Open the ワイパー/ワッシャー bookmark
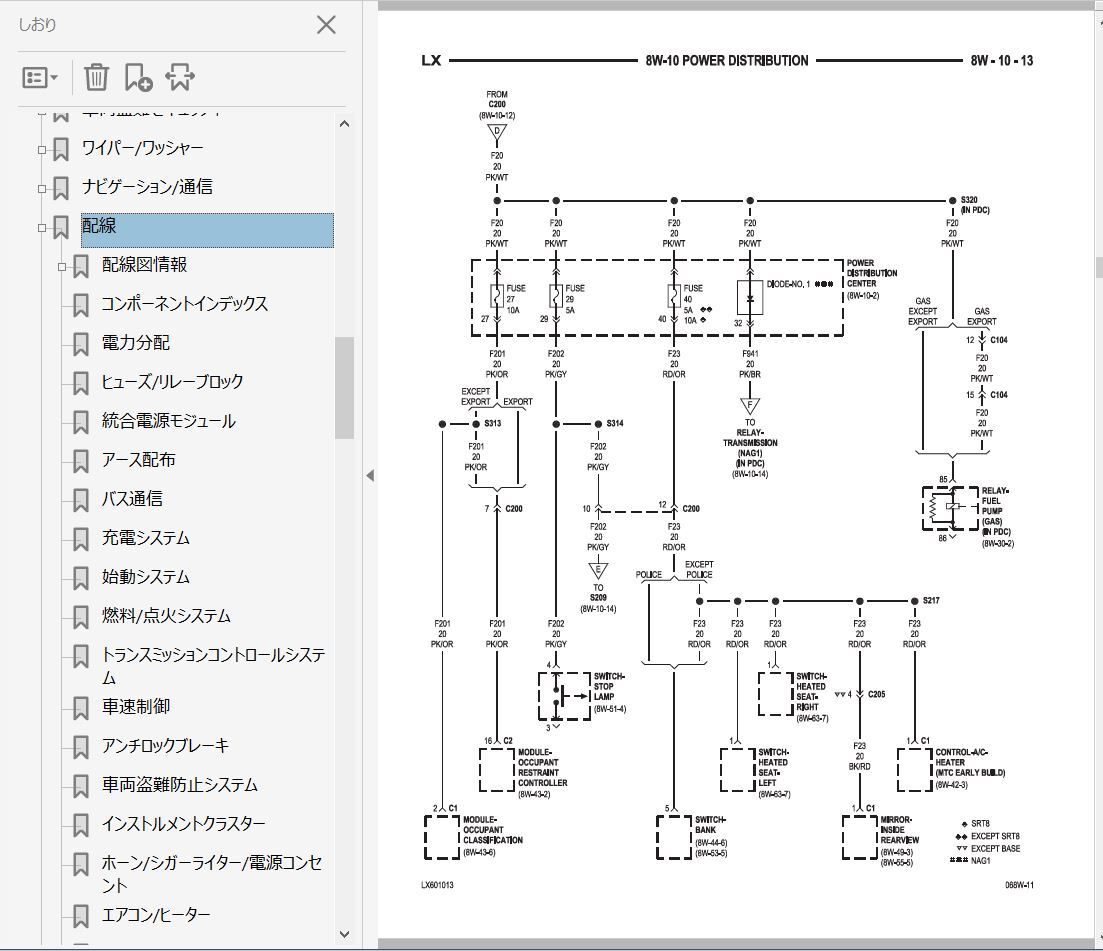The image size is (1103, 951). (142, 148)
